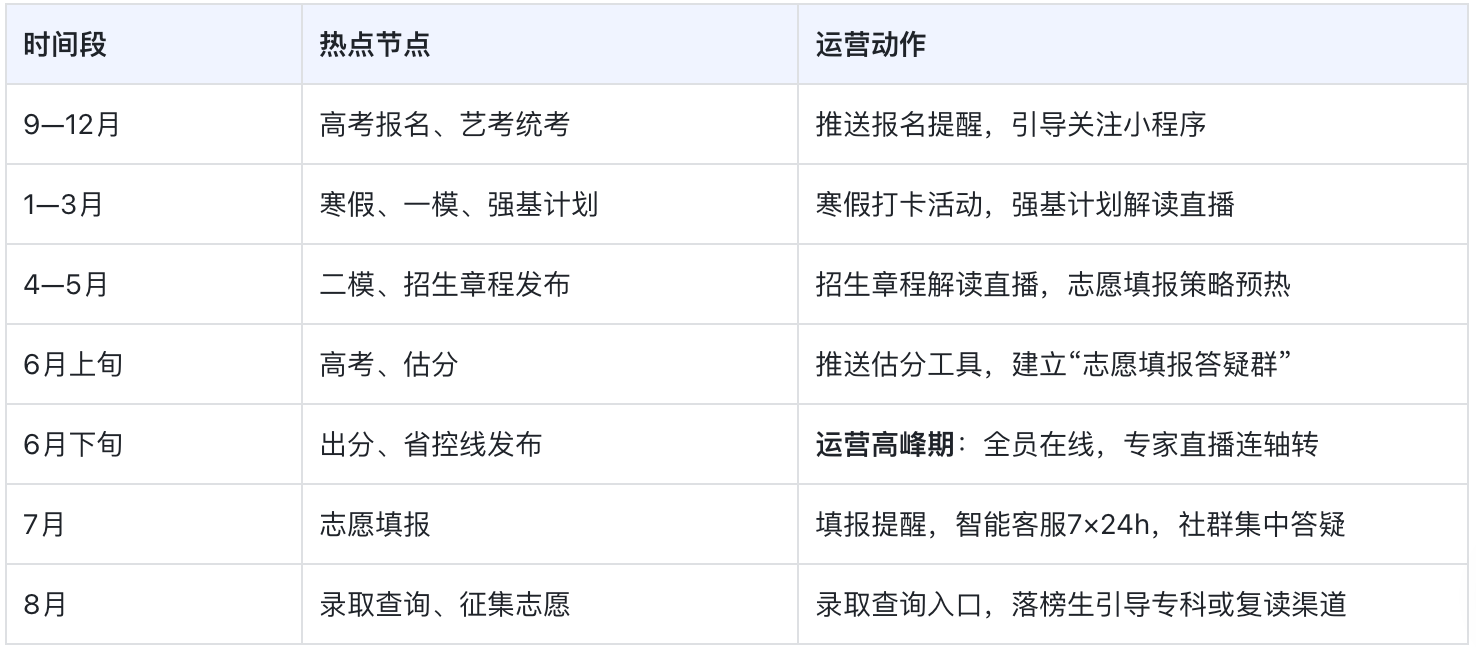Click the 6月下旬 time period cell
Viewport: 1476px width, 654px height.
pyautogui.click(x=73, y=445)
